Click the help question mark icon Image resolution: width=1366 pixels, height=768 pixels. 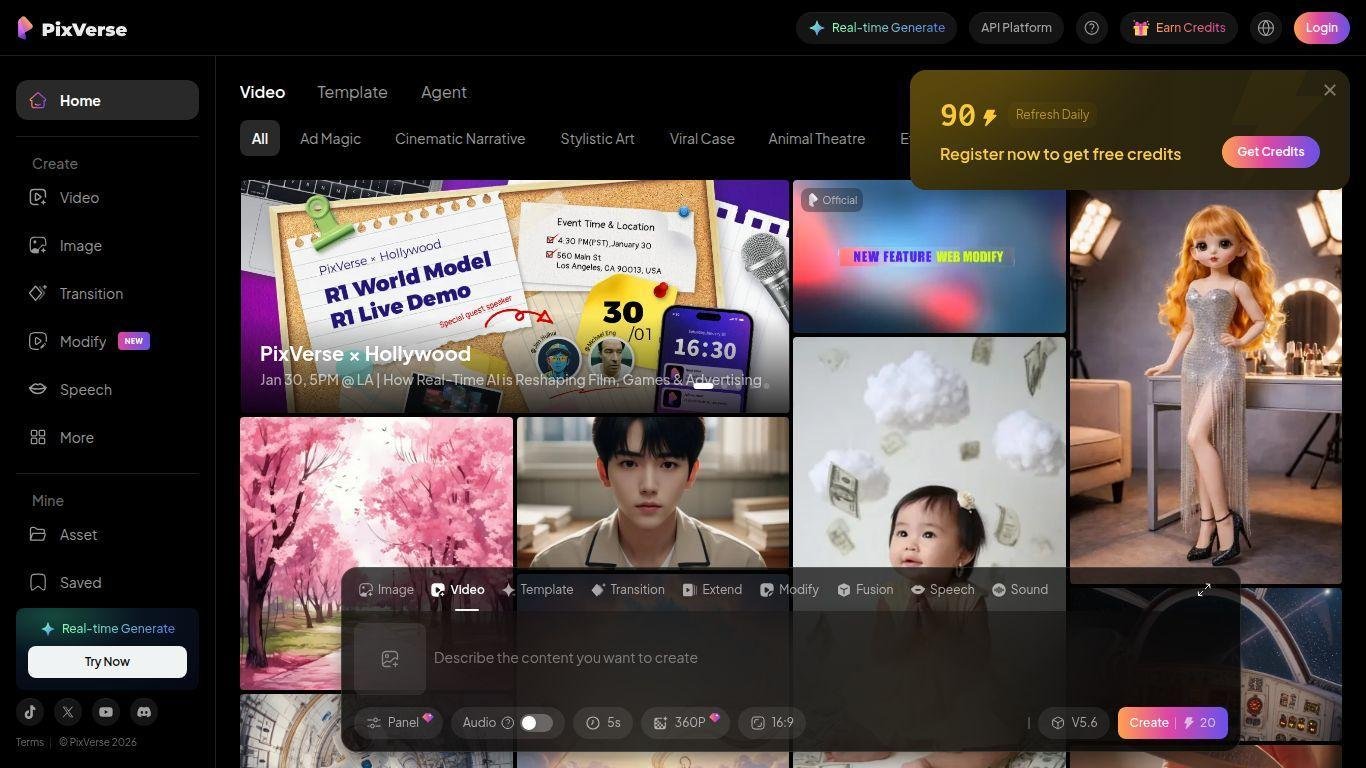tap(1091, 28)
